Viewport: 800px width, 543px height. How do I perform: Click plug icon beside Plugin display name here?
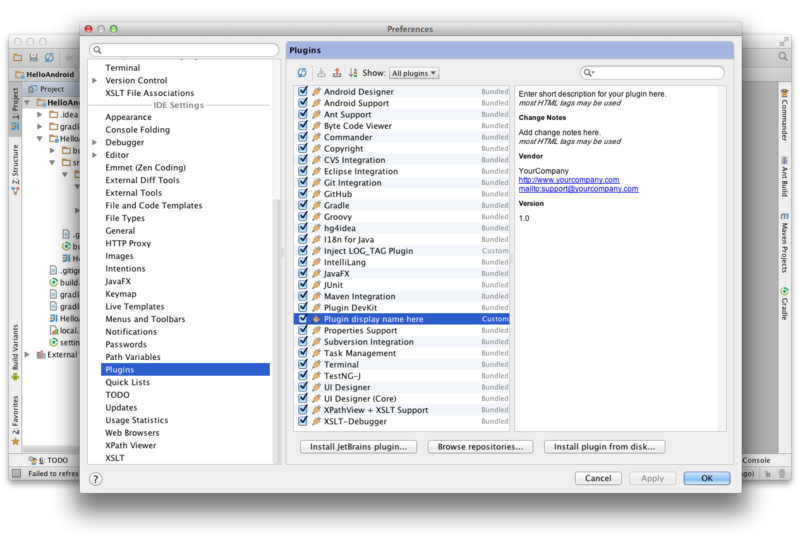(316, 319)
